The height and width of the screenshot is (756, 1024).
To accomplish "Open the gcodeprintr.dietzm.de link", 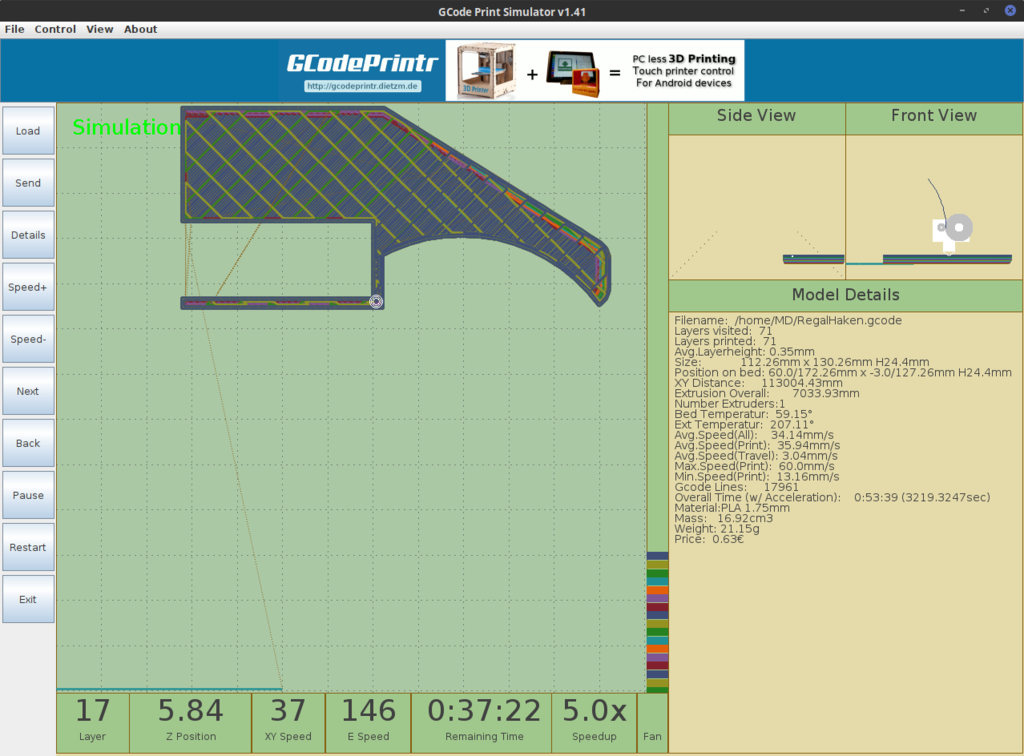I will 362,86.
